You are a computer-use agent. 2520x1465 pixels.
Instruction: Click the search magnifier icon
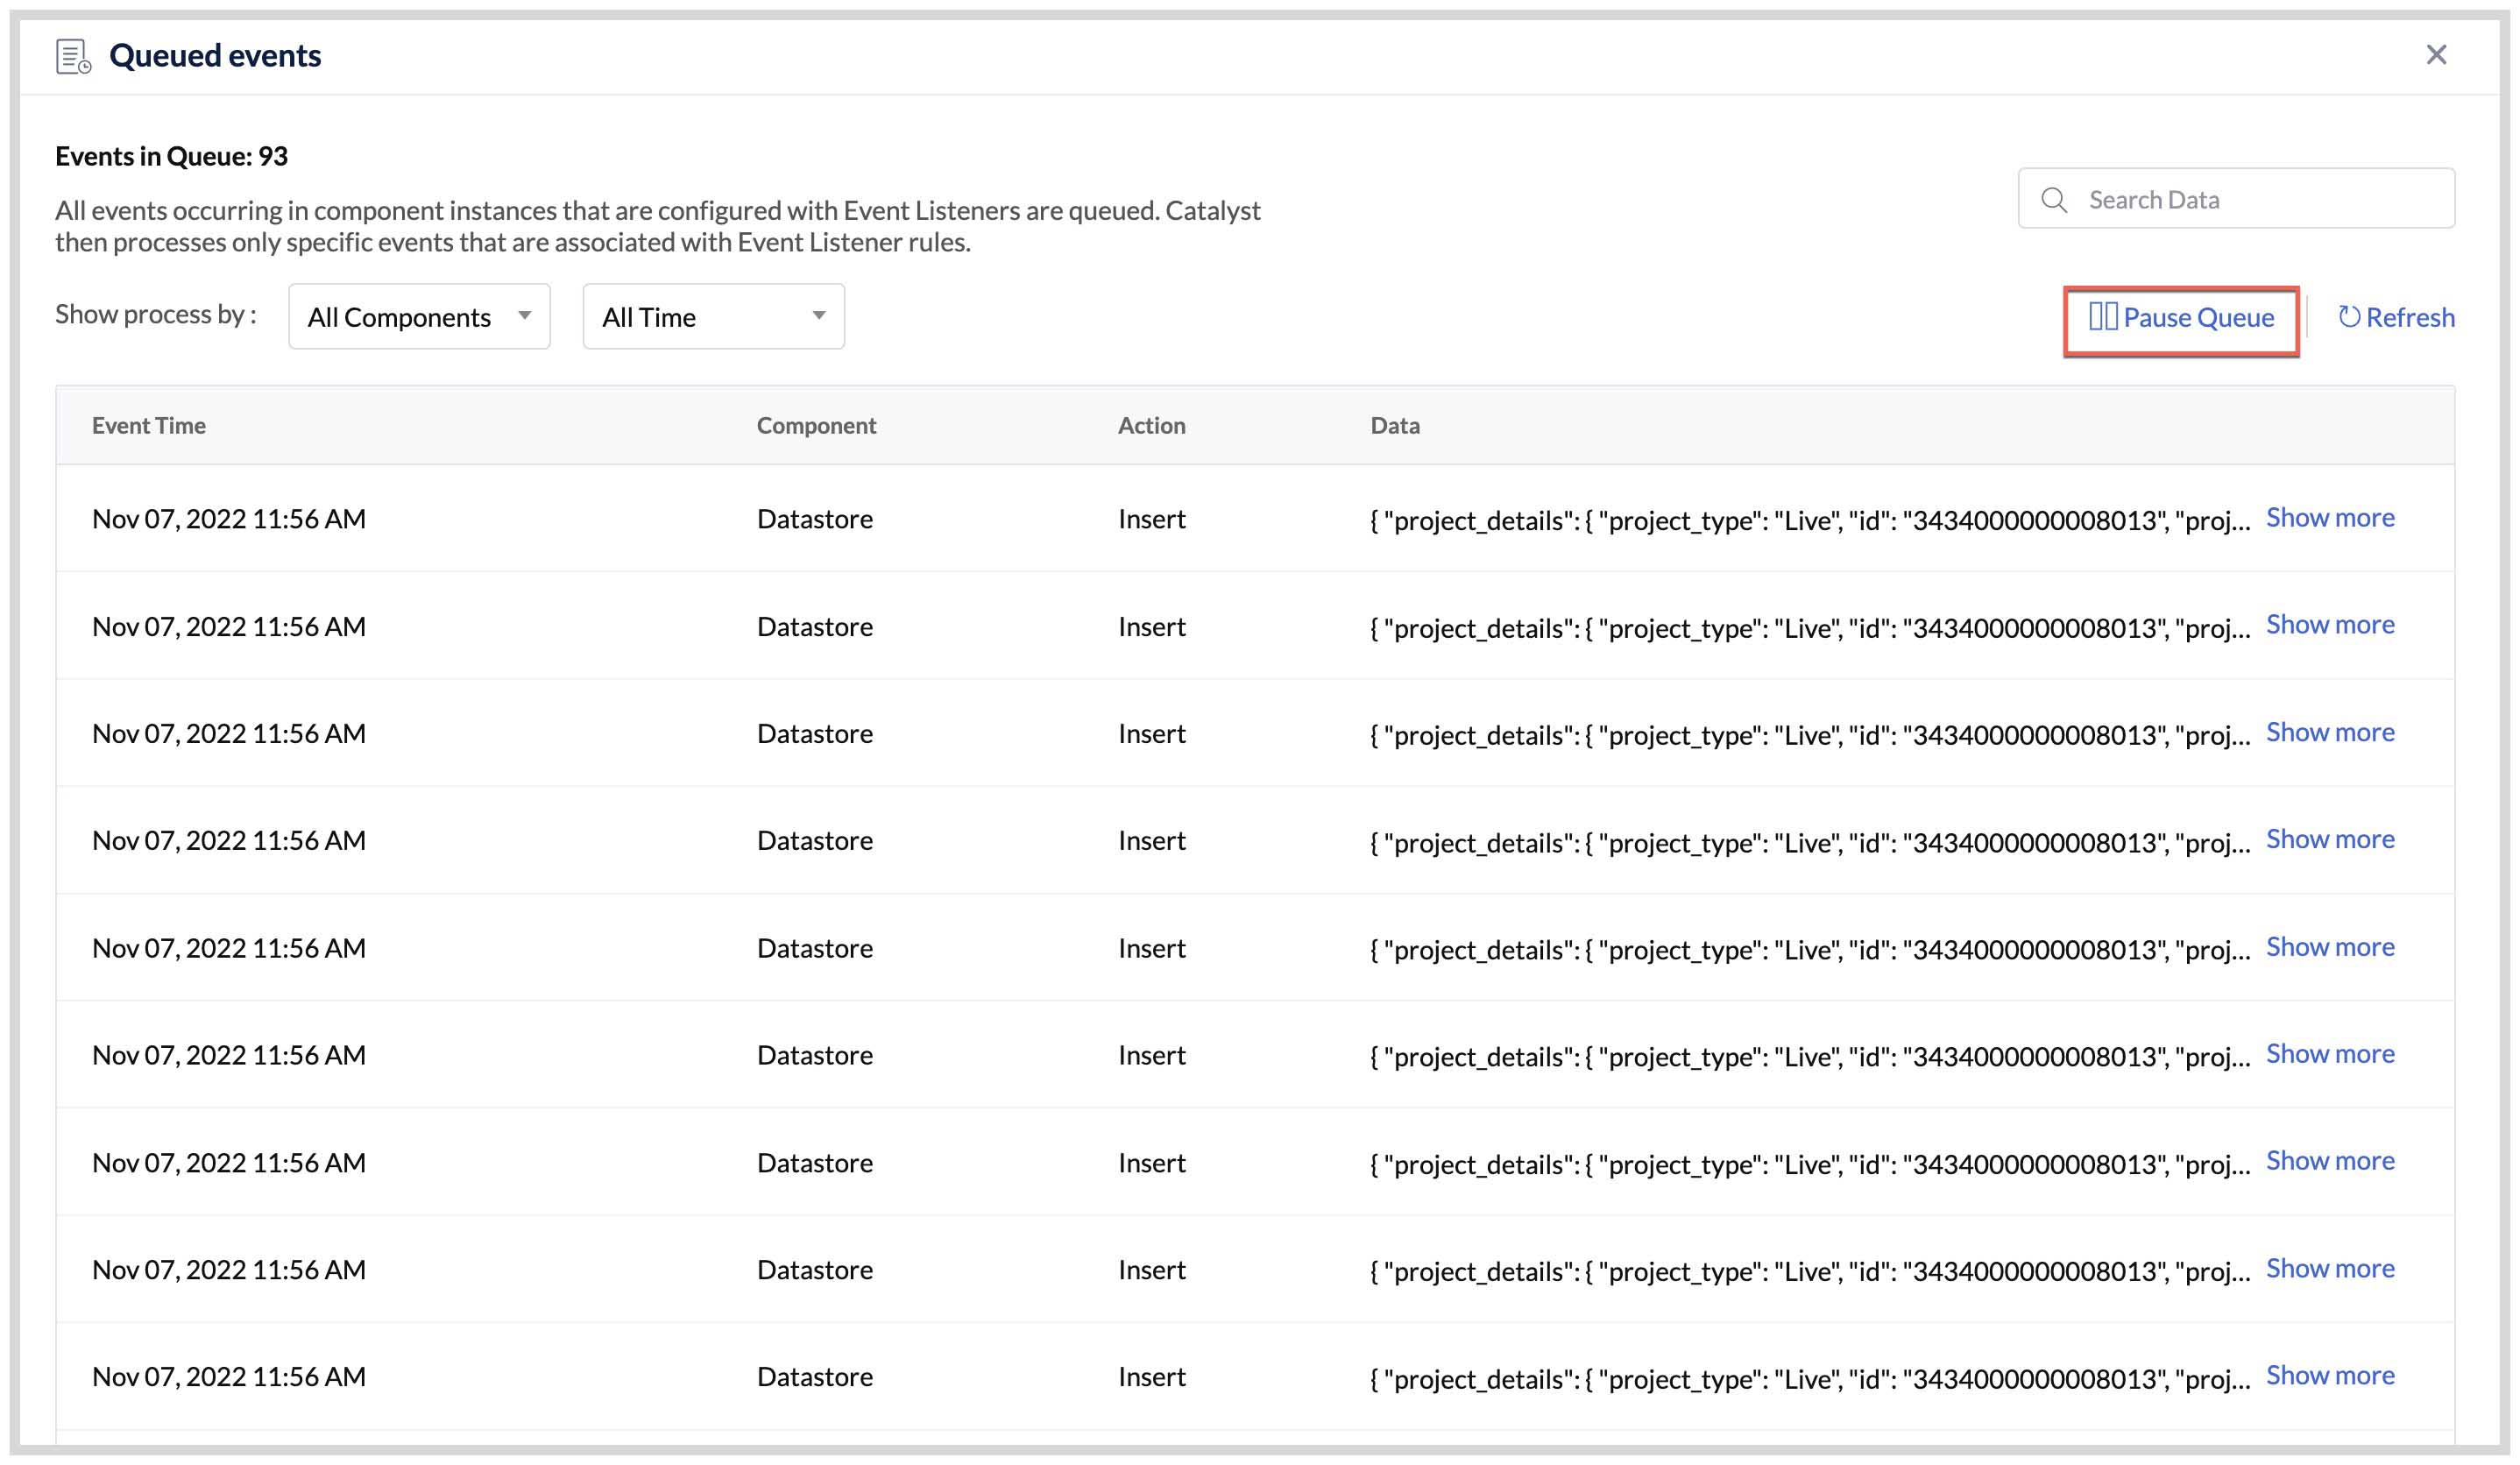click(x=2054, y=200)
